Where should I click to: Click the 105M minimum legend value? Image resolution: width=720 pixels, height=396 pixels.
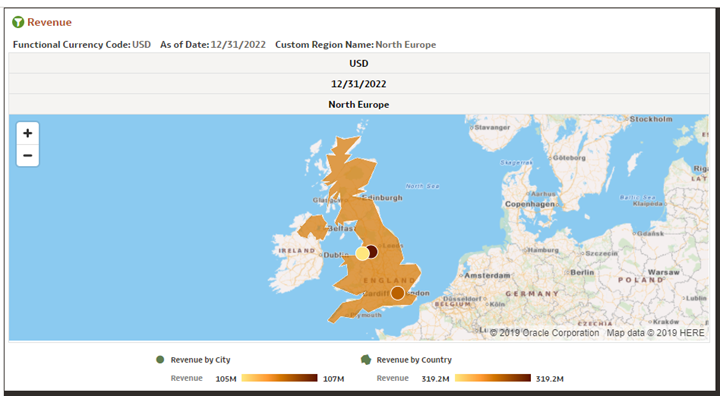[x=226, y=379]
